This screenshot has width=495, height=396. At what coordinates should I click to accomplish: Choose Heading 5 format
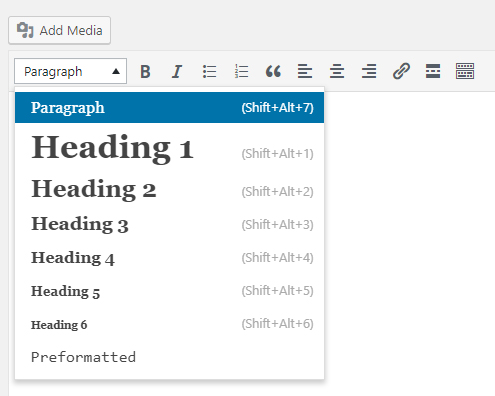(x=169, y=291)
